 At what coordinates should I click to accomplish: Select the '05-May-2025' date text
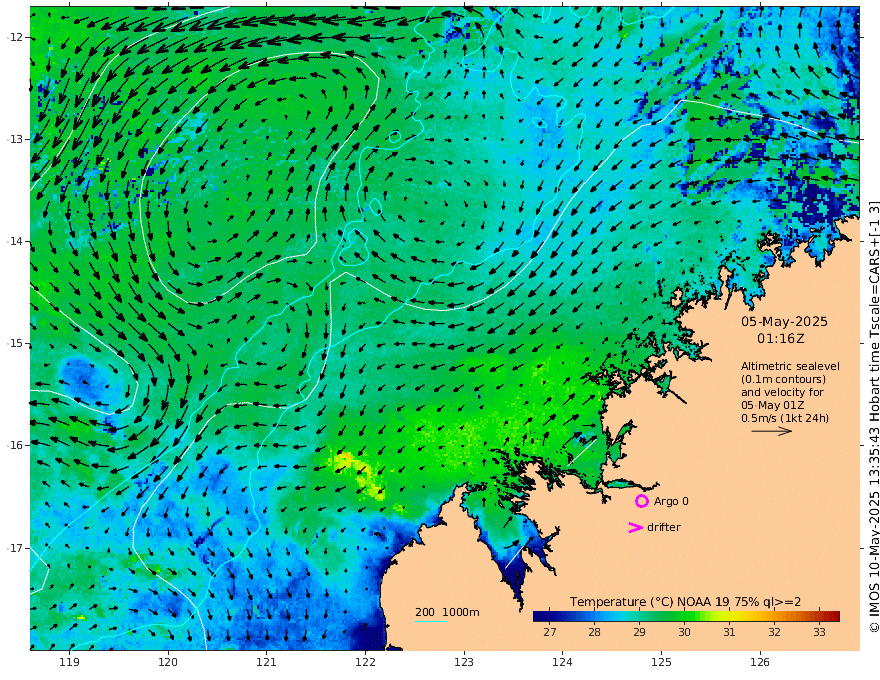pyautogui.click(x=784, y=321)
